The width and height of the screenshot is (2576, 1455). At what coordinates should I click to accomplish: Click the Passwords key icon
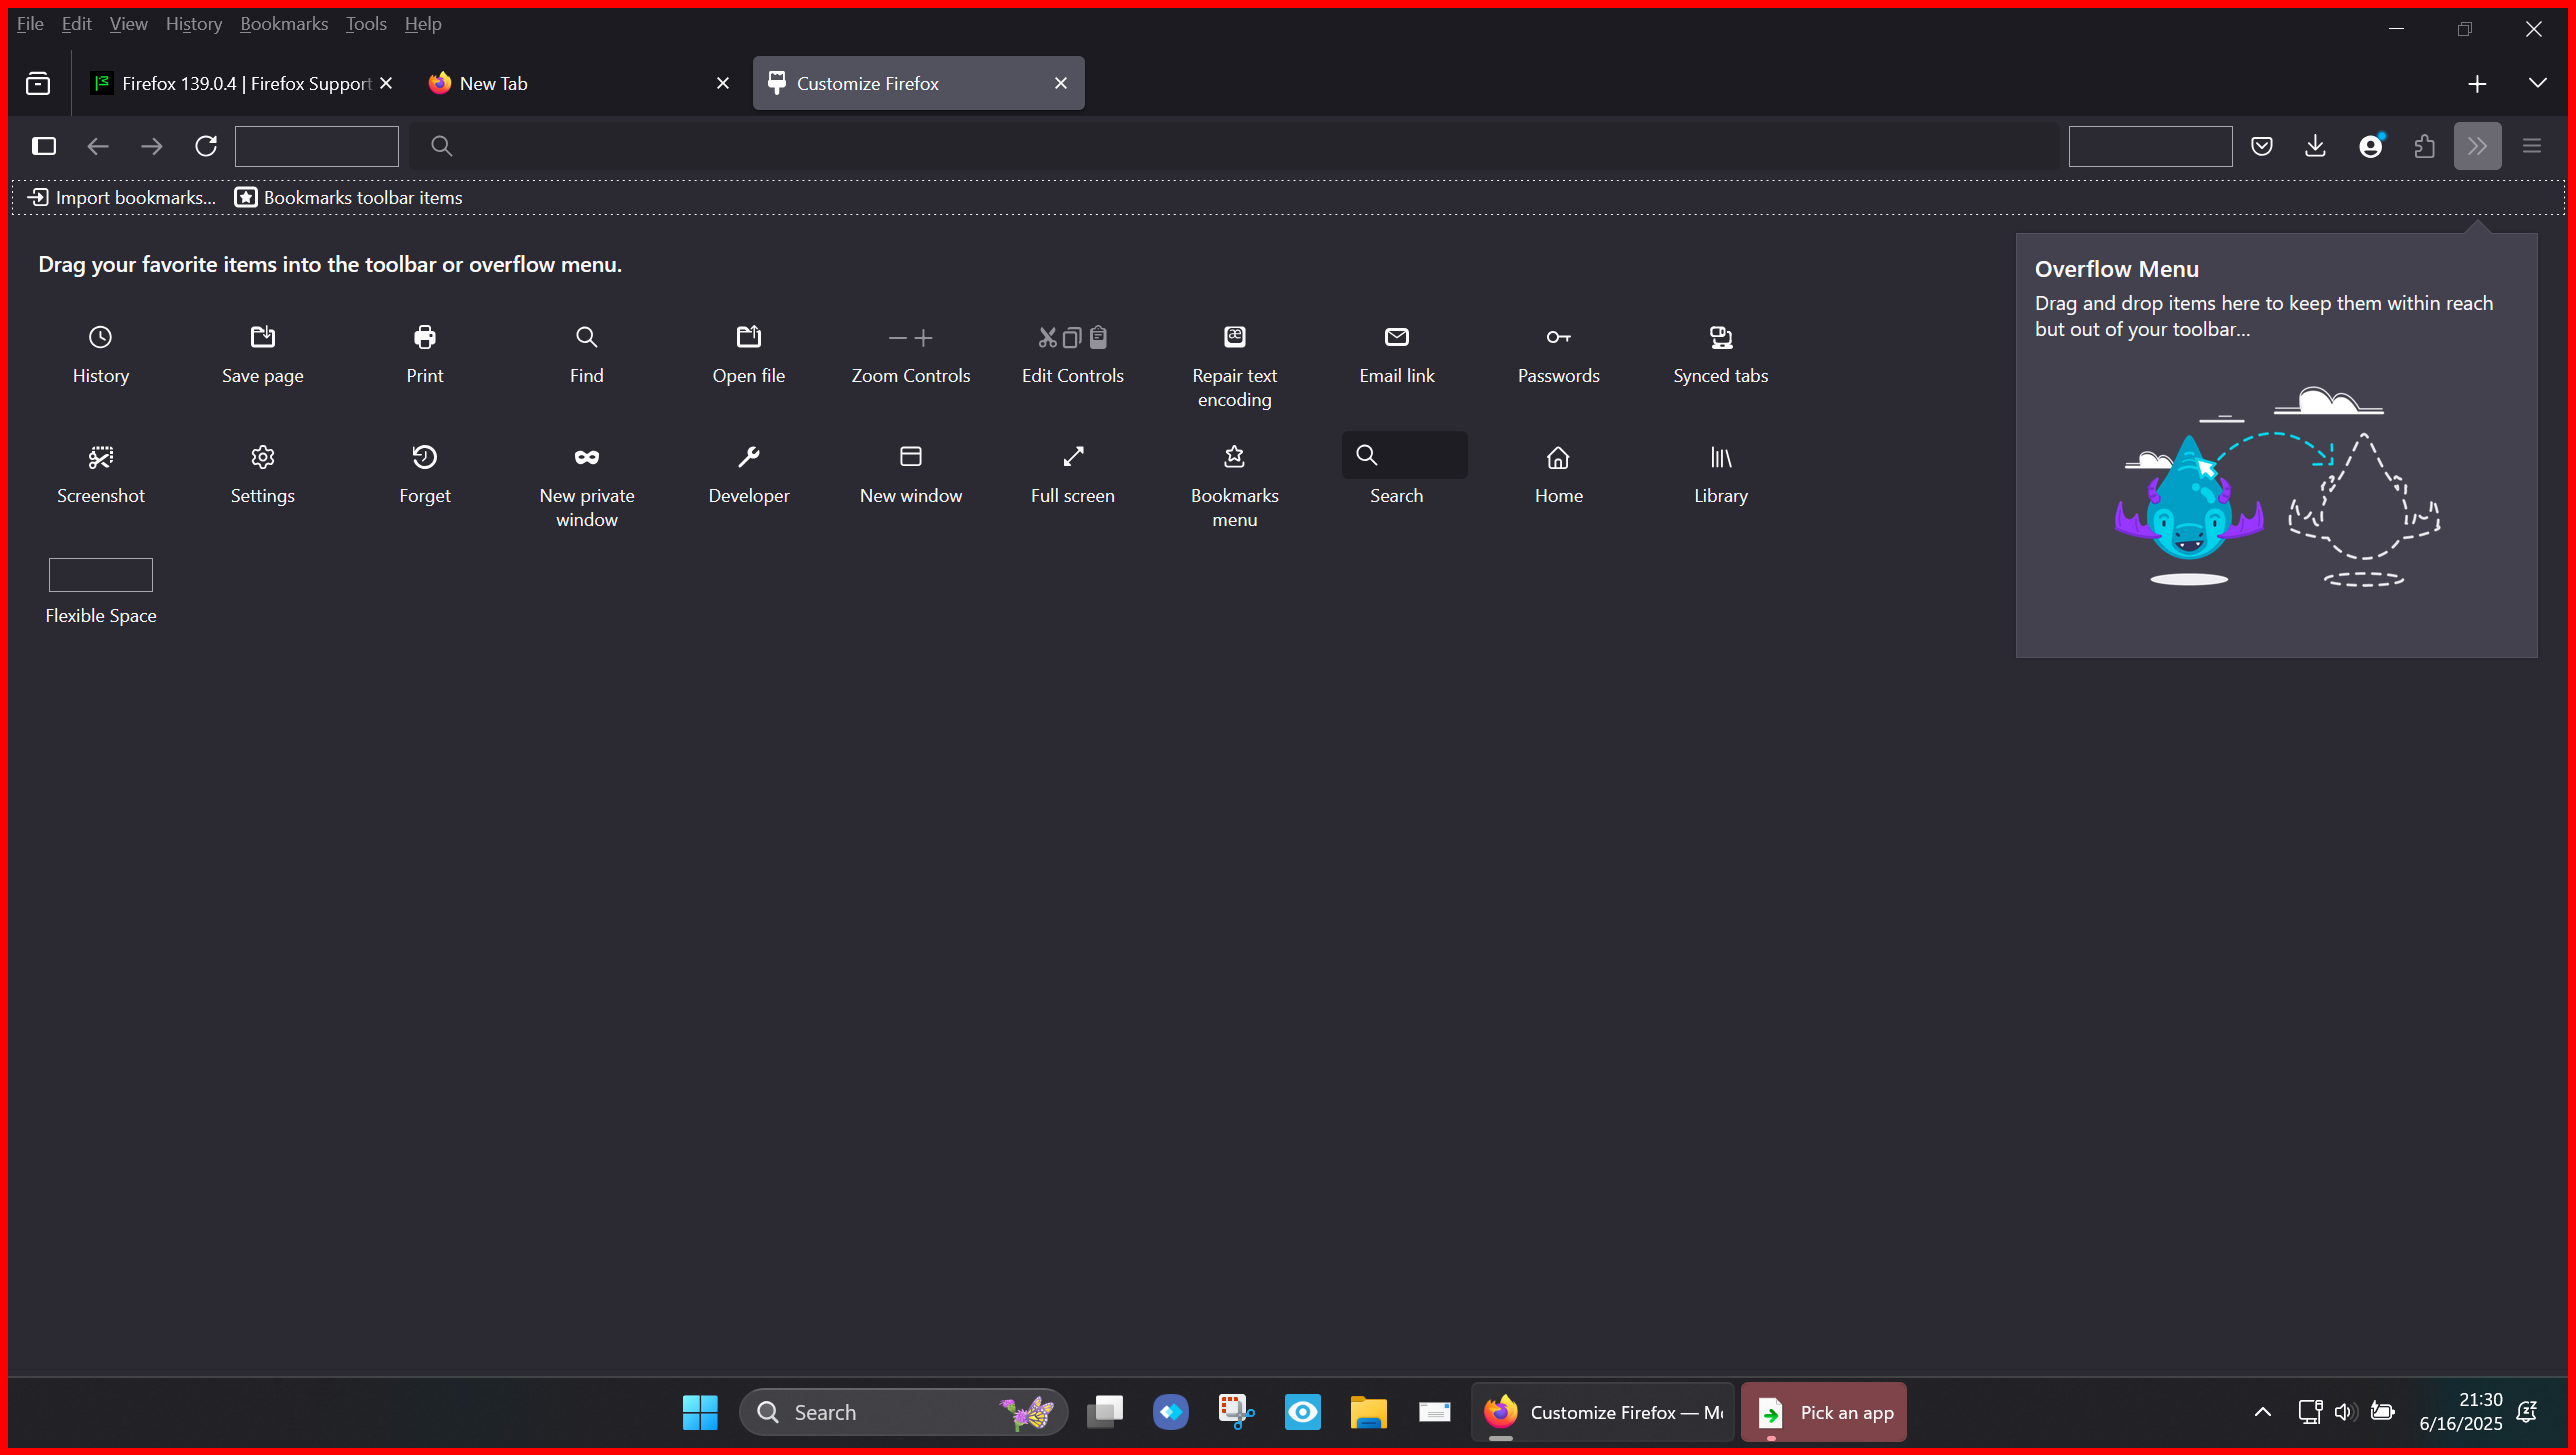tap(1558, 337)
